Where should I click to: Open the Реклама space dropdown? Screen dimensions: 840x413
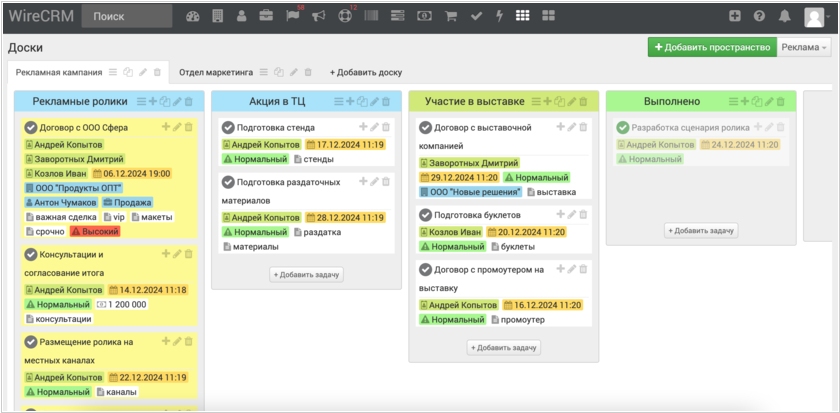tap(804, 47)
